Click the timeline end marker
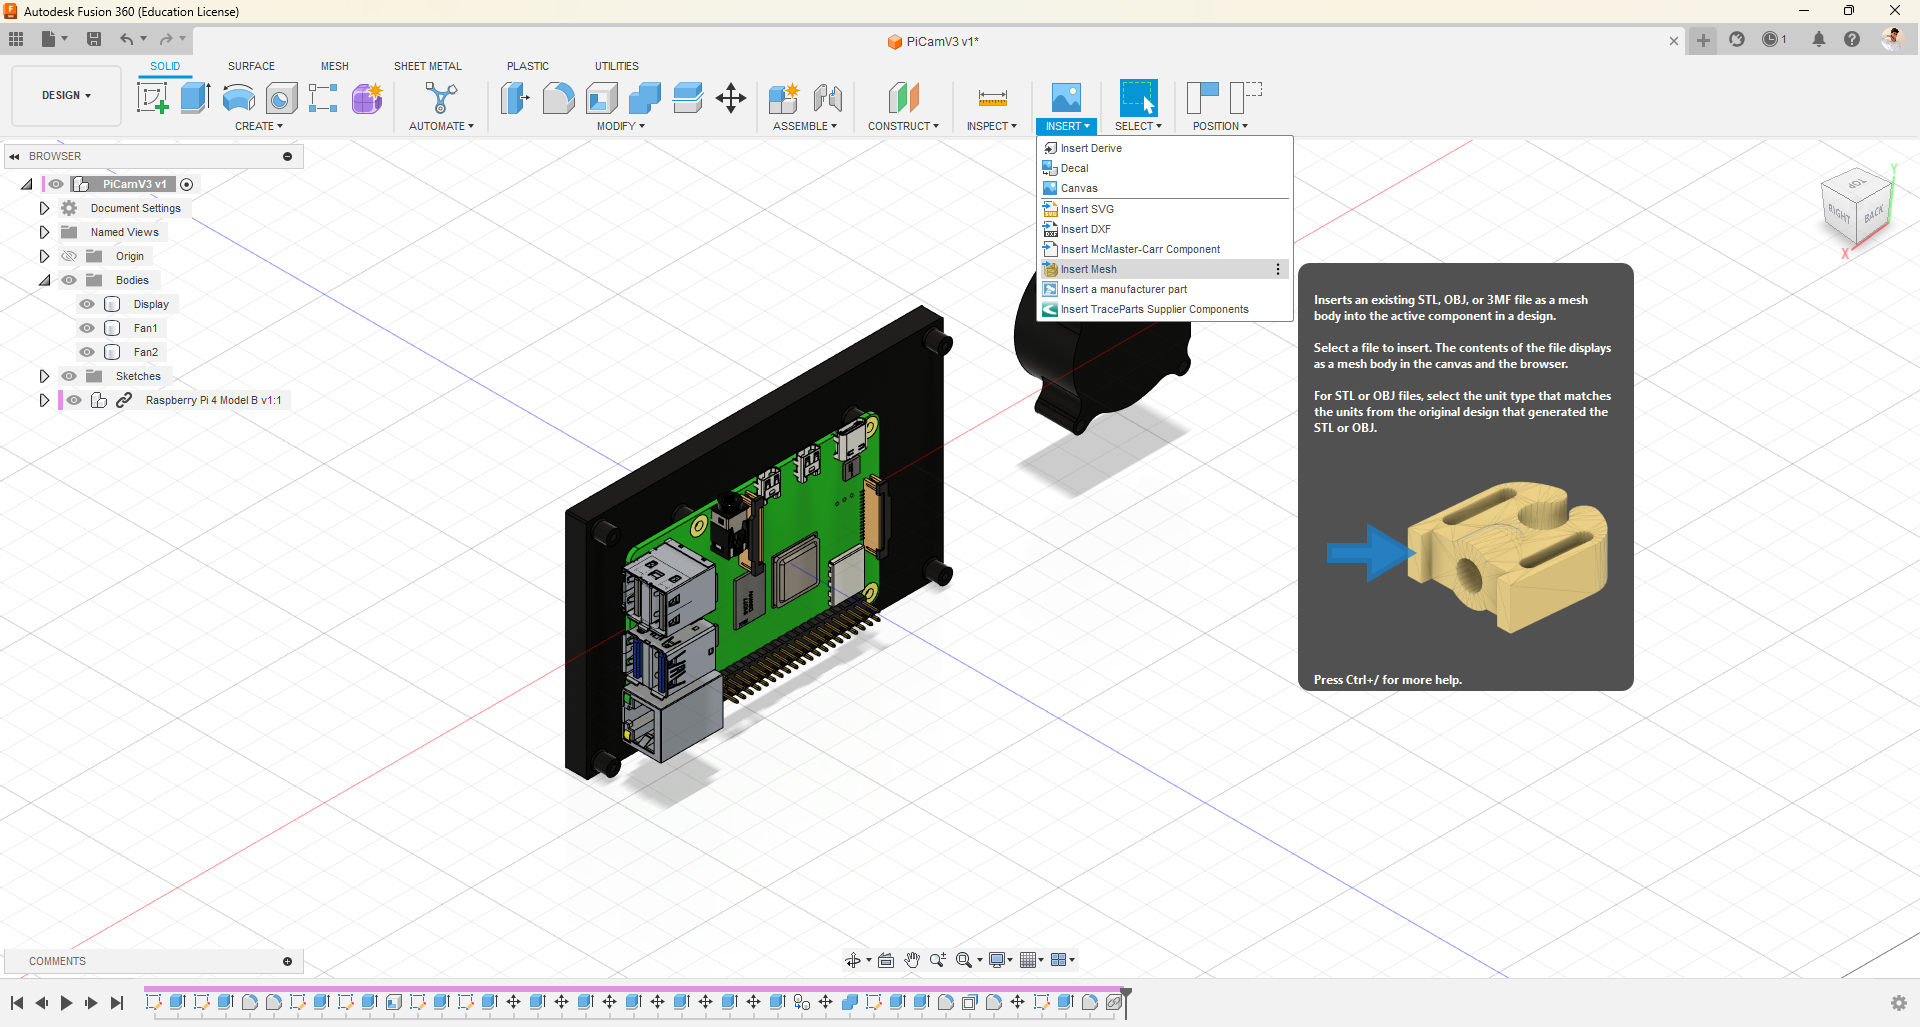The width and height of the screenshot is (1920, 1027). click(1126, 1001)
